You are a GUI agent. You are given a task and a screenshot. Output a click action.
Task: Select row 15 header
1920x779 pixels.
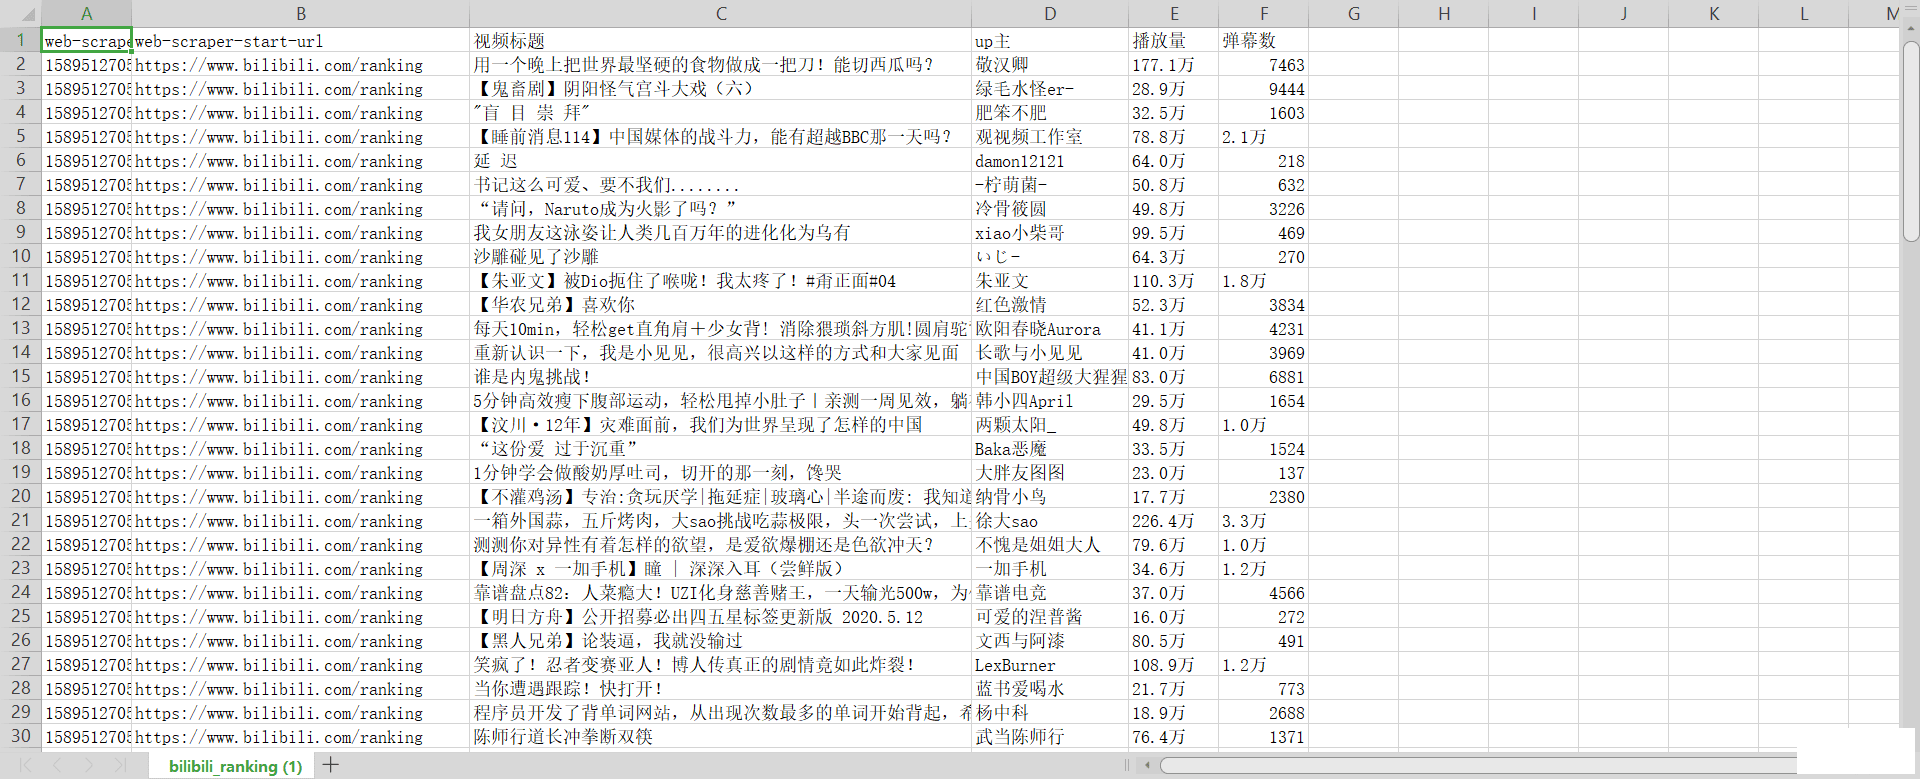coord(20,376)
